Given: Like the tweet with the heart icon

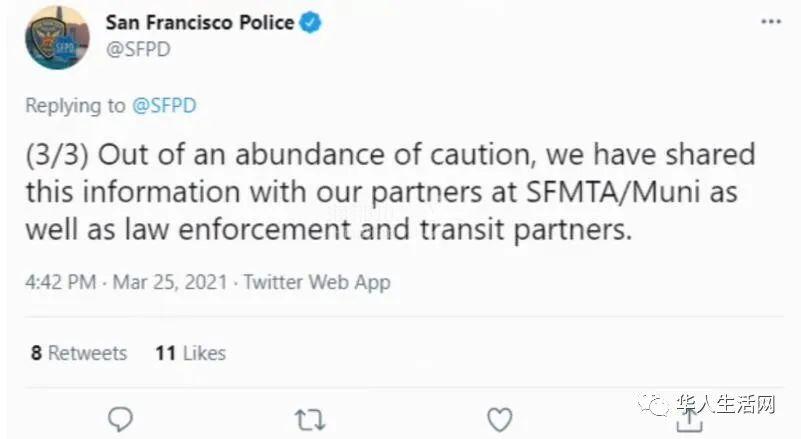Looking at the screenshot, I should [x=500, y=420].
